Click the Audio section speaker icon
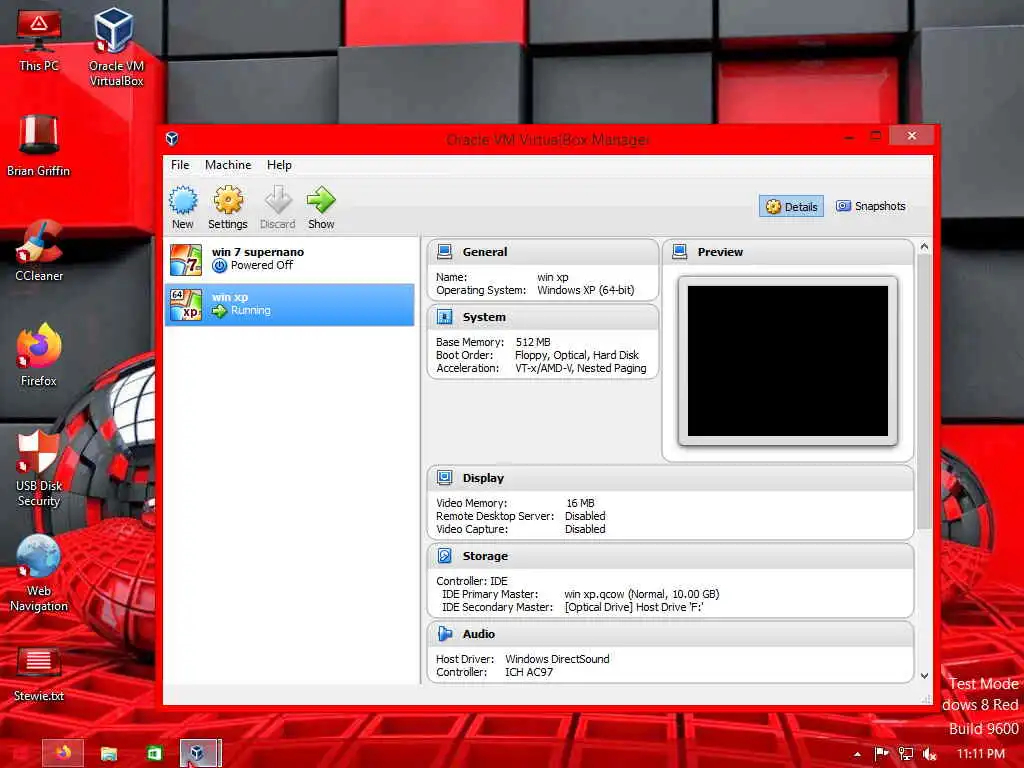Screen dimensions: 1024x768 click(445, 633)
